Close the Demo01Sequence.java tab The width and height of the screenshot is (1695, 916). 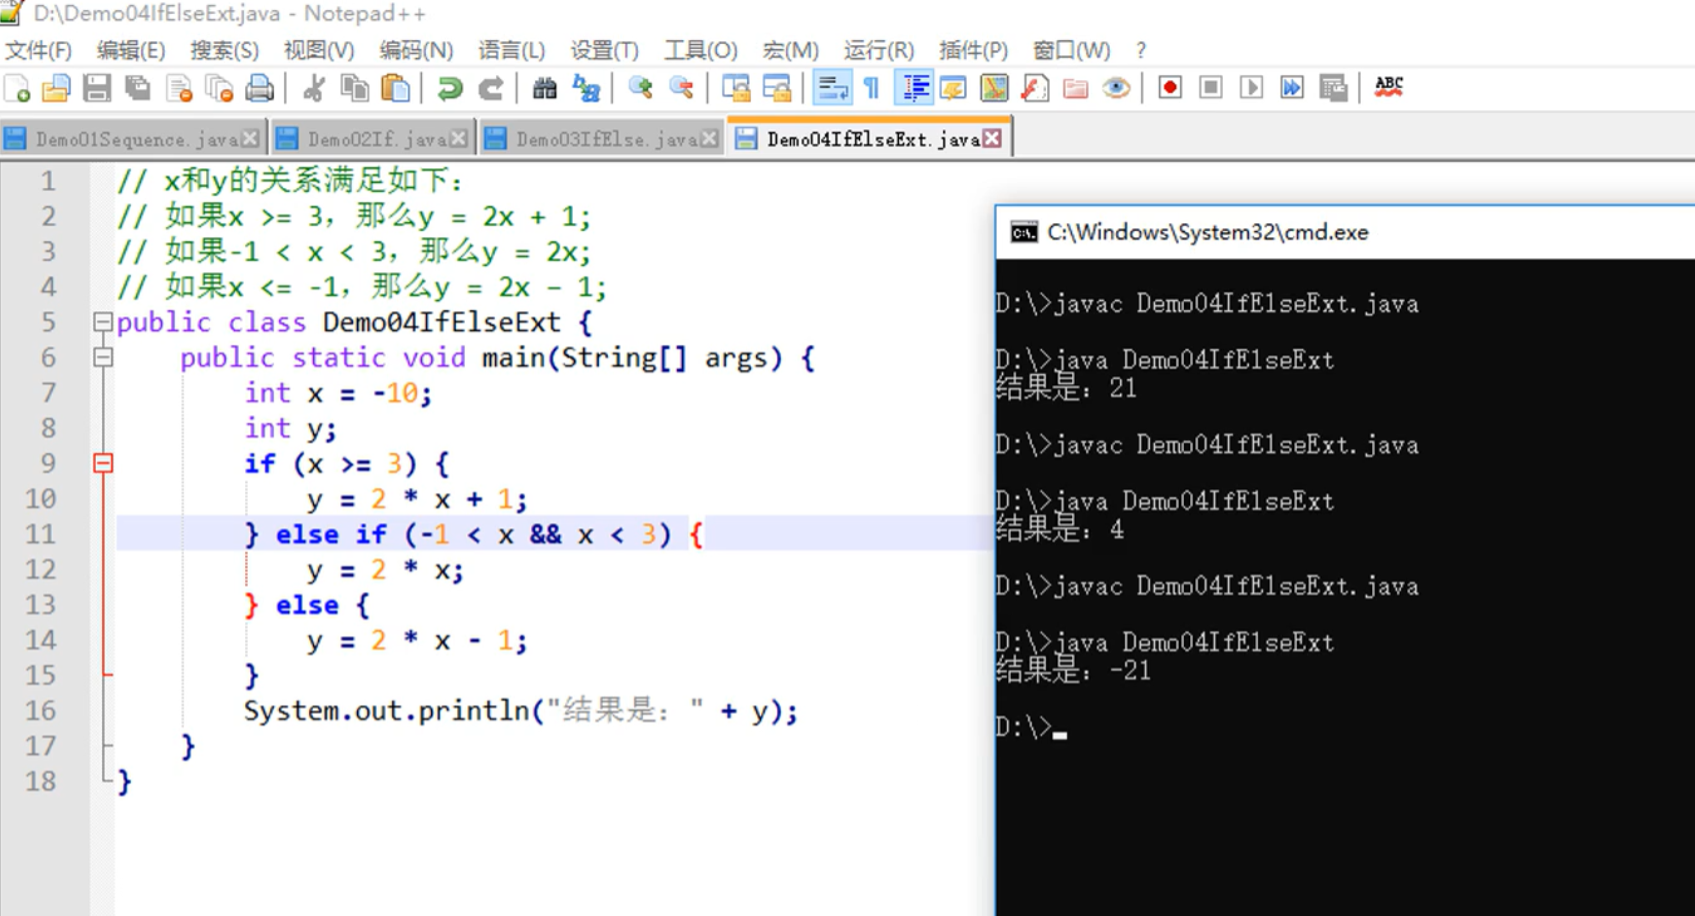point(250,138)
